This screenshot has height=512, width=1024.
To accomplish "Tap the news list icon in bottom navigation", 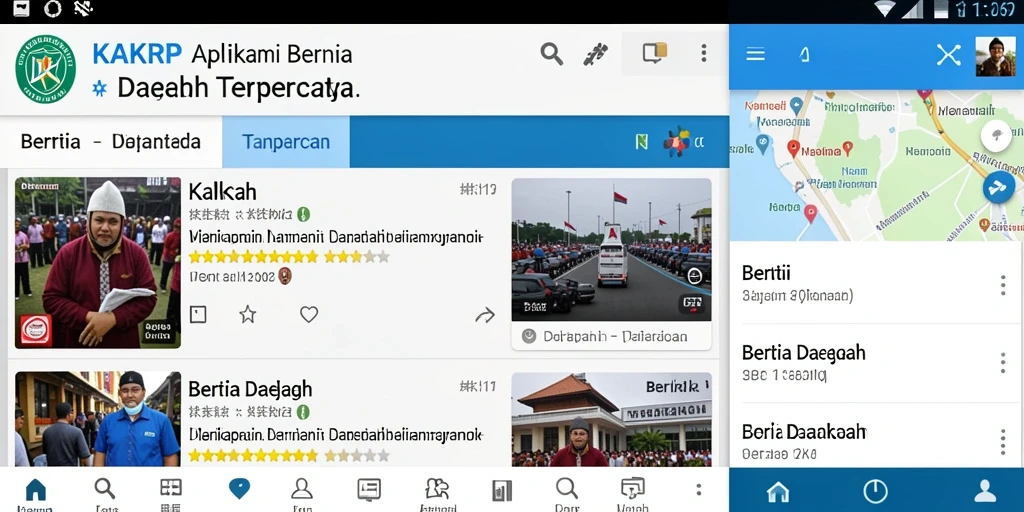I will click(x=369, y=490).
